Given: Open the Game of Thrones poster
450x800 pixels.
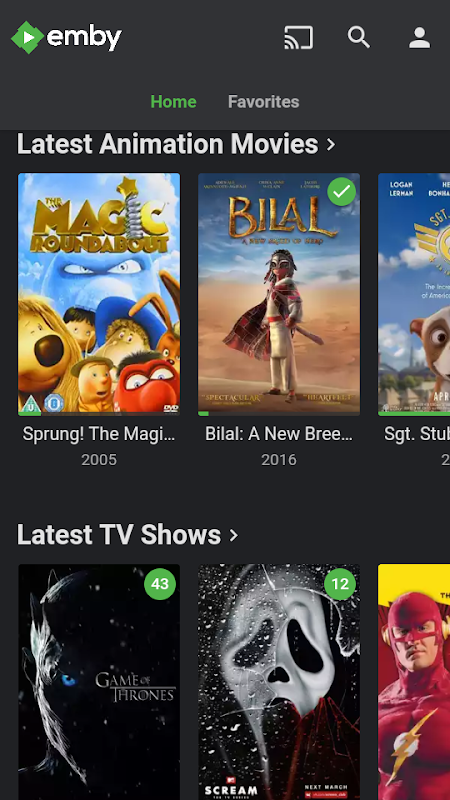Looking at the screenshot, I should [99, 682].
